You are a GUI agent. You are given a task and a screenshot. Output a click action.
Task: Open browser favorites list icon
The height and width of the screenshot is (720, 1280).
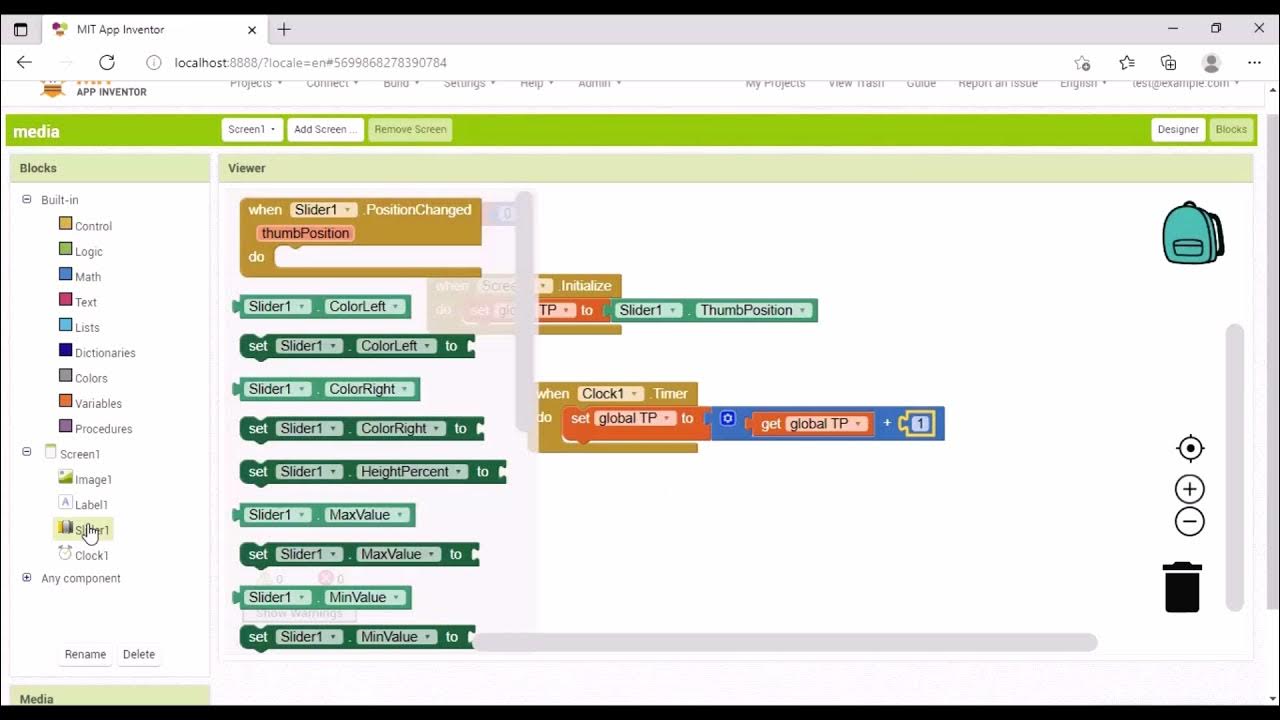tap(1127, 62)
